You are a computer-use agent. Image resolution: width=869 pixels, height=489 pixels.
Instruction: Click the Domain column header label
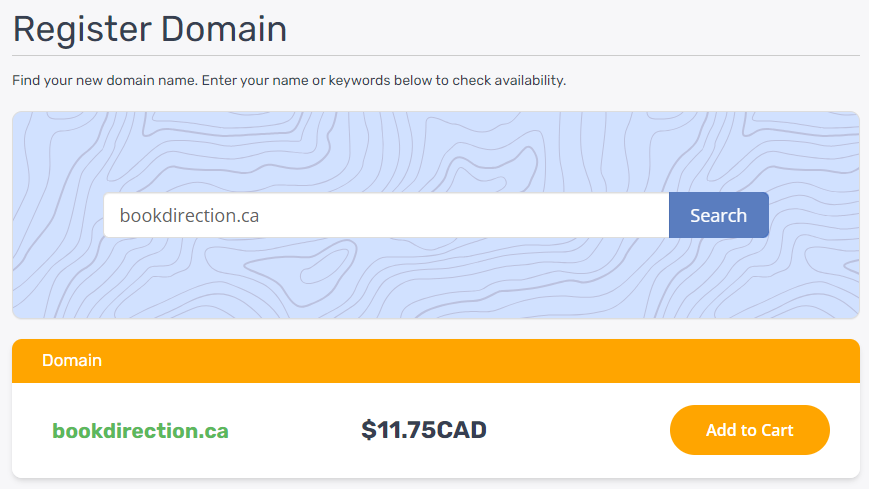tap(72, 360)
